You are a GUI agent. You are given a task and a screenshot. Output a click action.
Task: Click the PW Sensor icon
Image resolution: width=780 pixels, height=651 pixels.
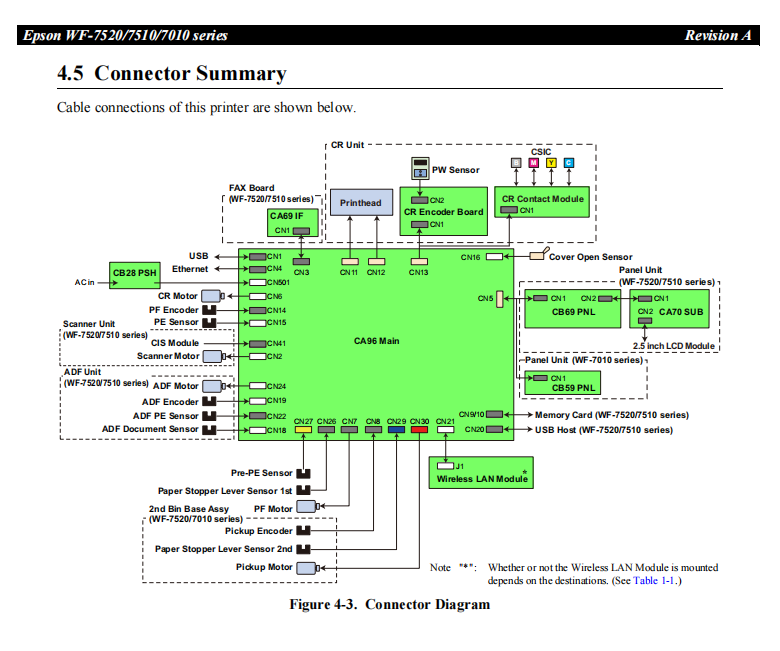421,167
